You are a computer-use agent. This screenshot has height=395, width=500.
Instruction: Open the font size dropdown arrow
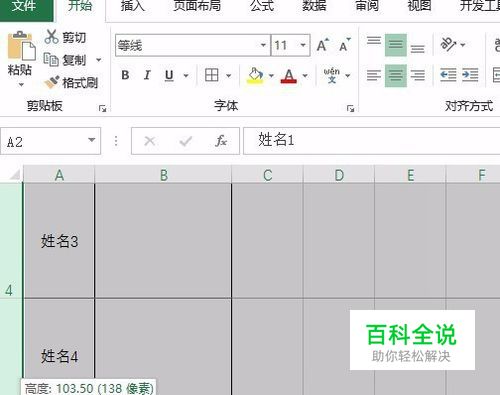[303, 45]
